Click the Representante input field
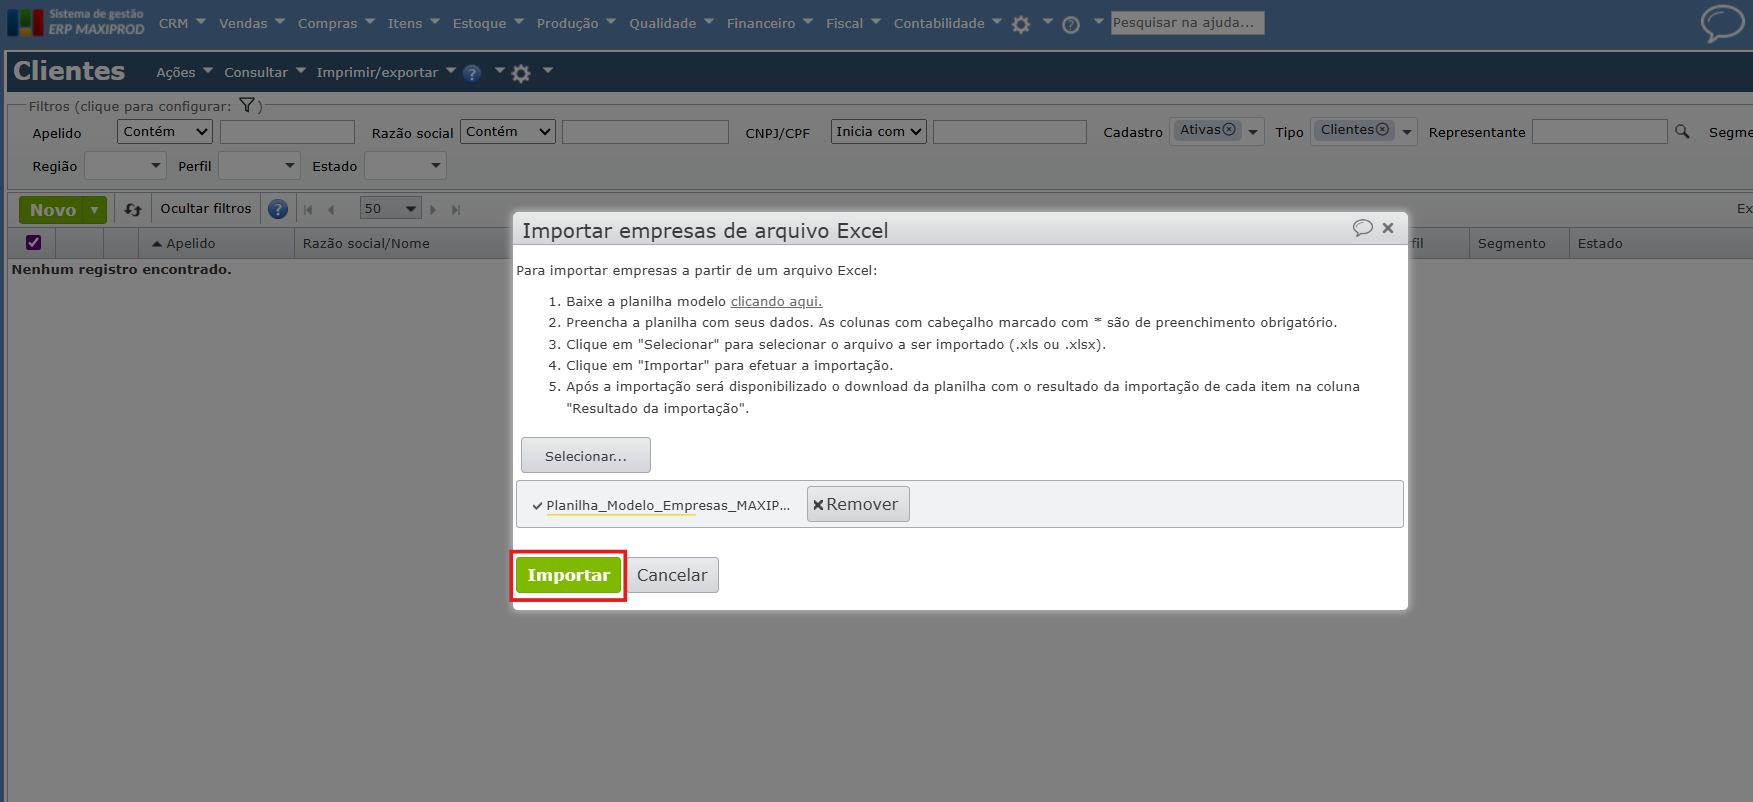The height and width of the screenshot is (802, 1753). click(1600, 131)
